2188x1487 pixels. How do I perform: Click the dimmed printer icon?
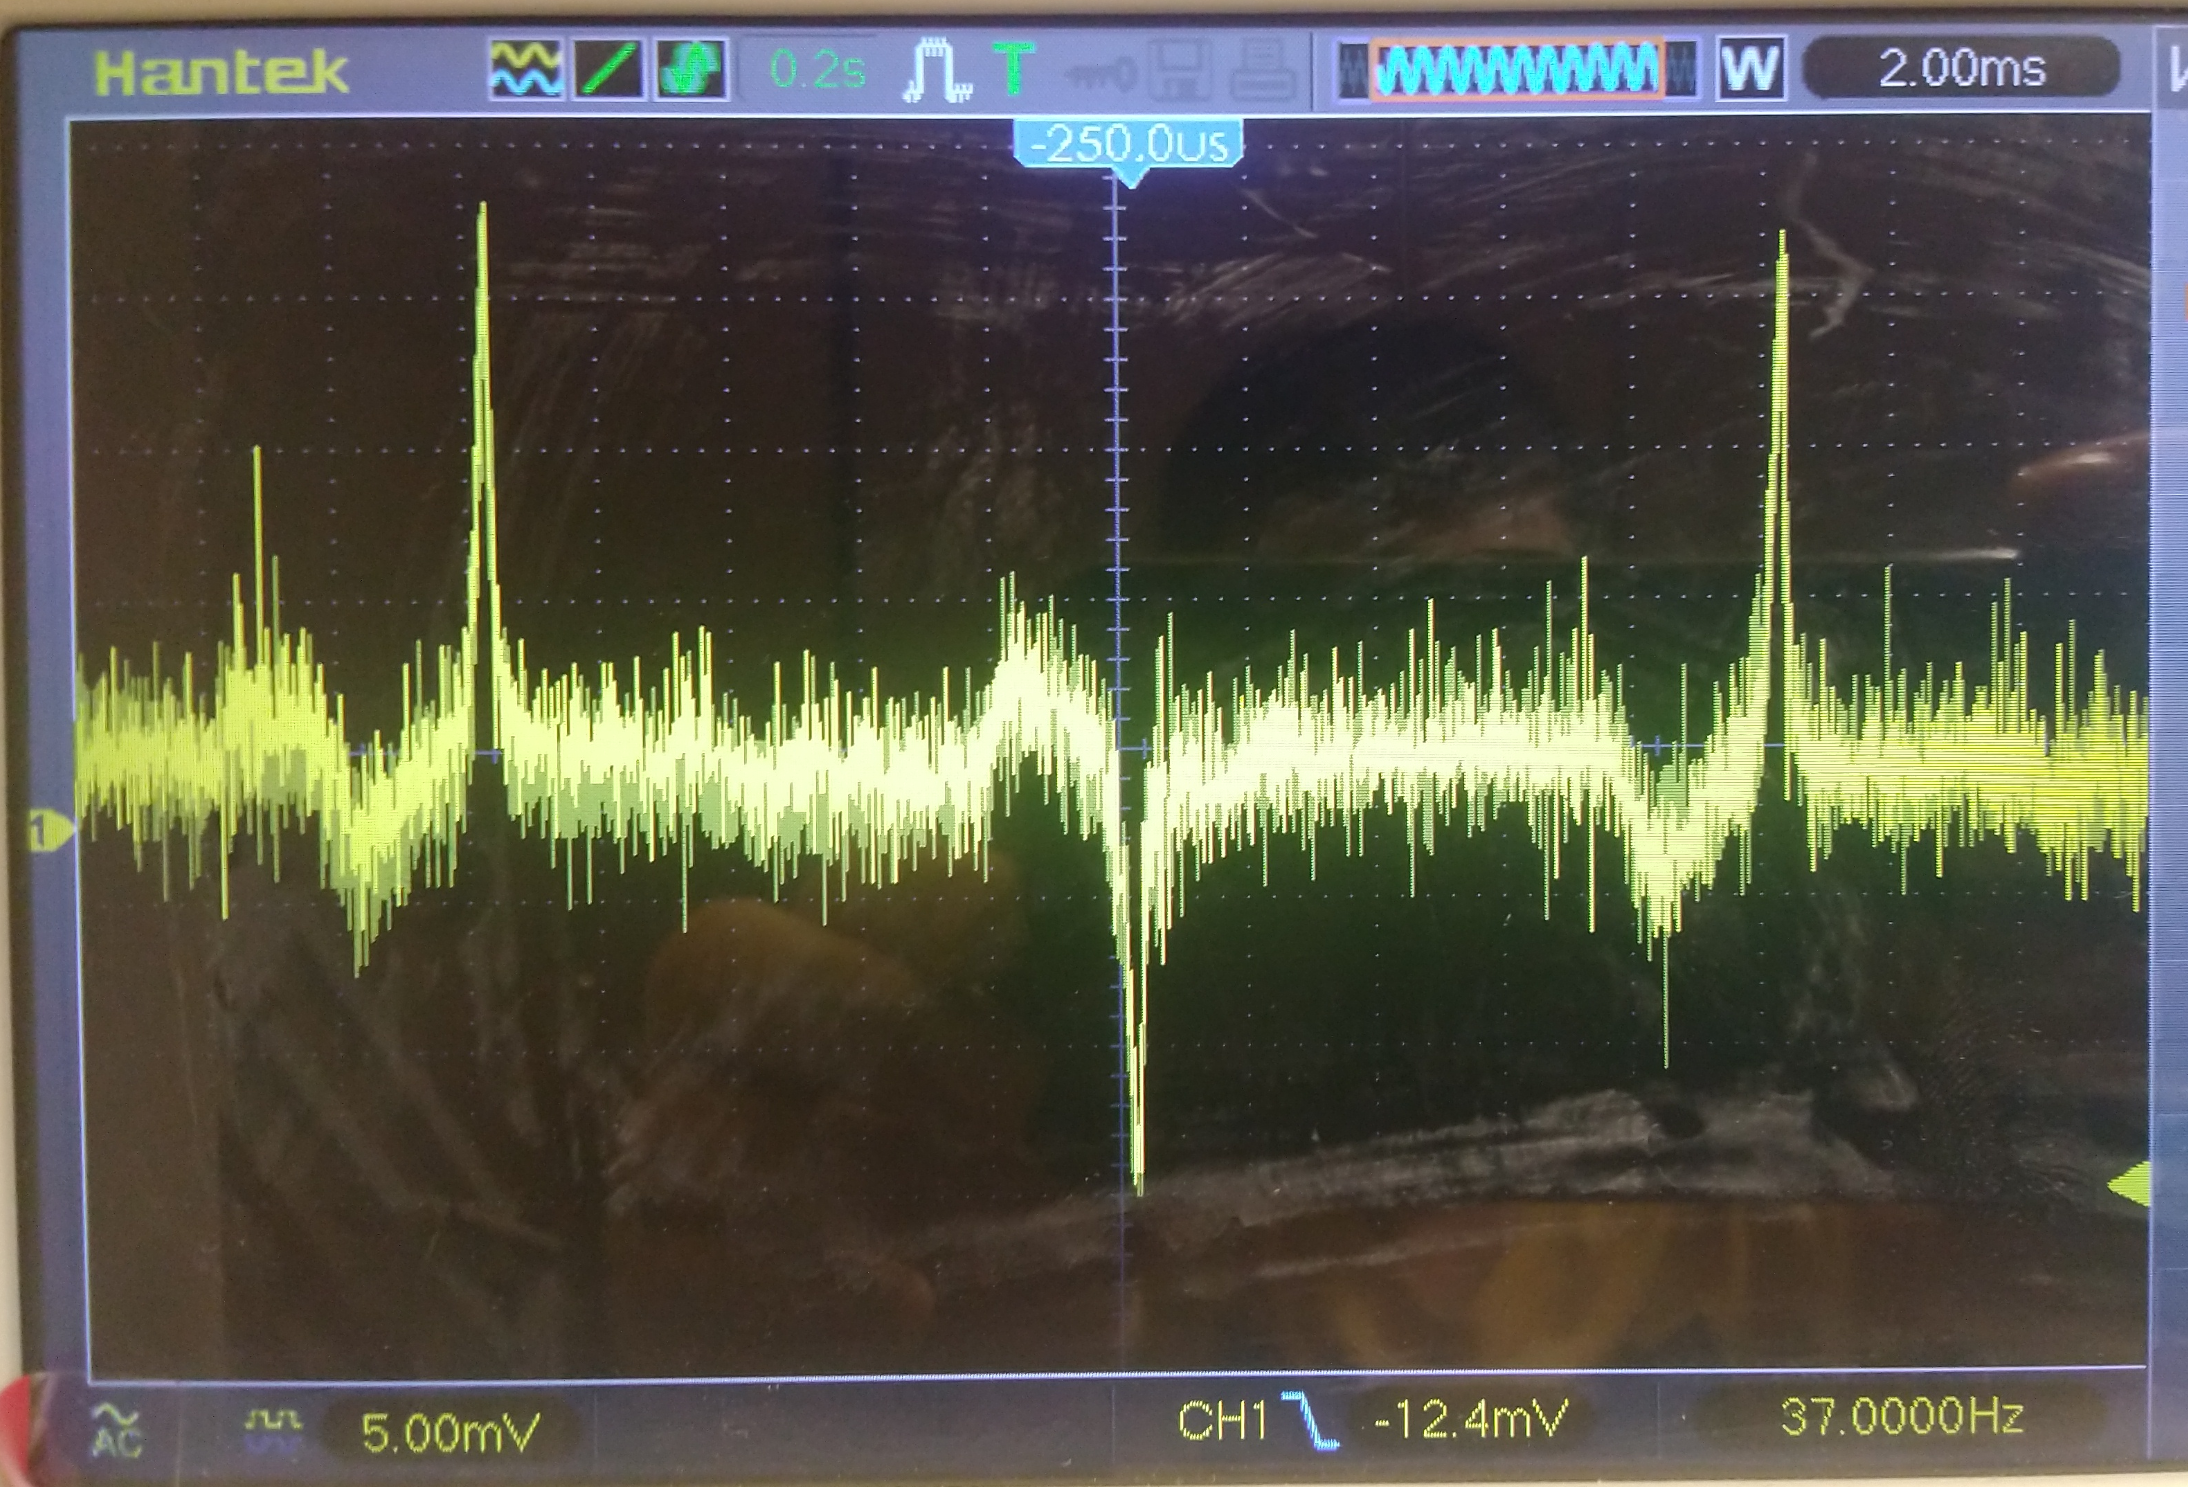click(1265, 70)
